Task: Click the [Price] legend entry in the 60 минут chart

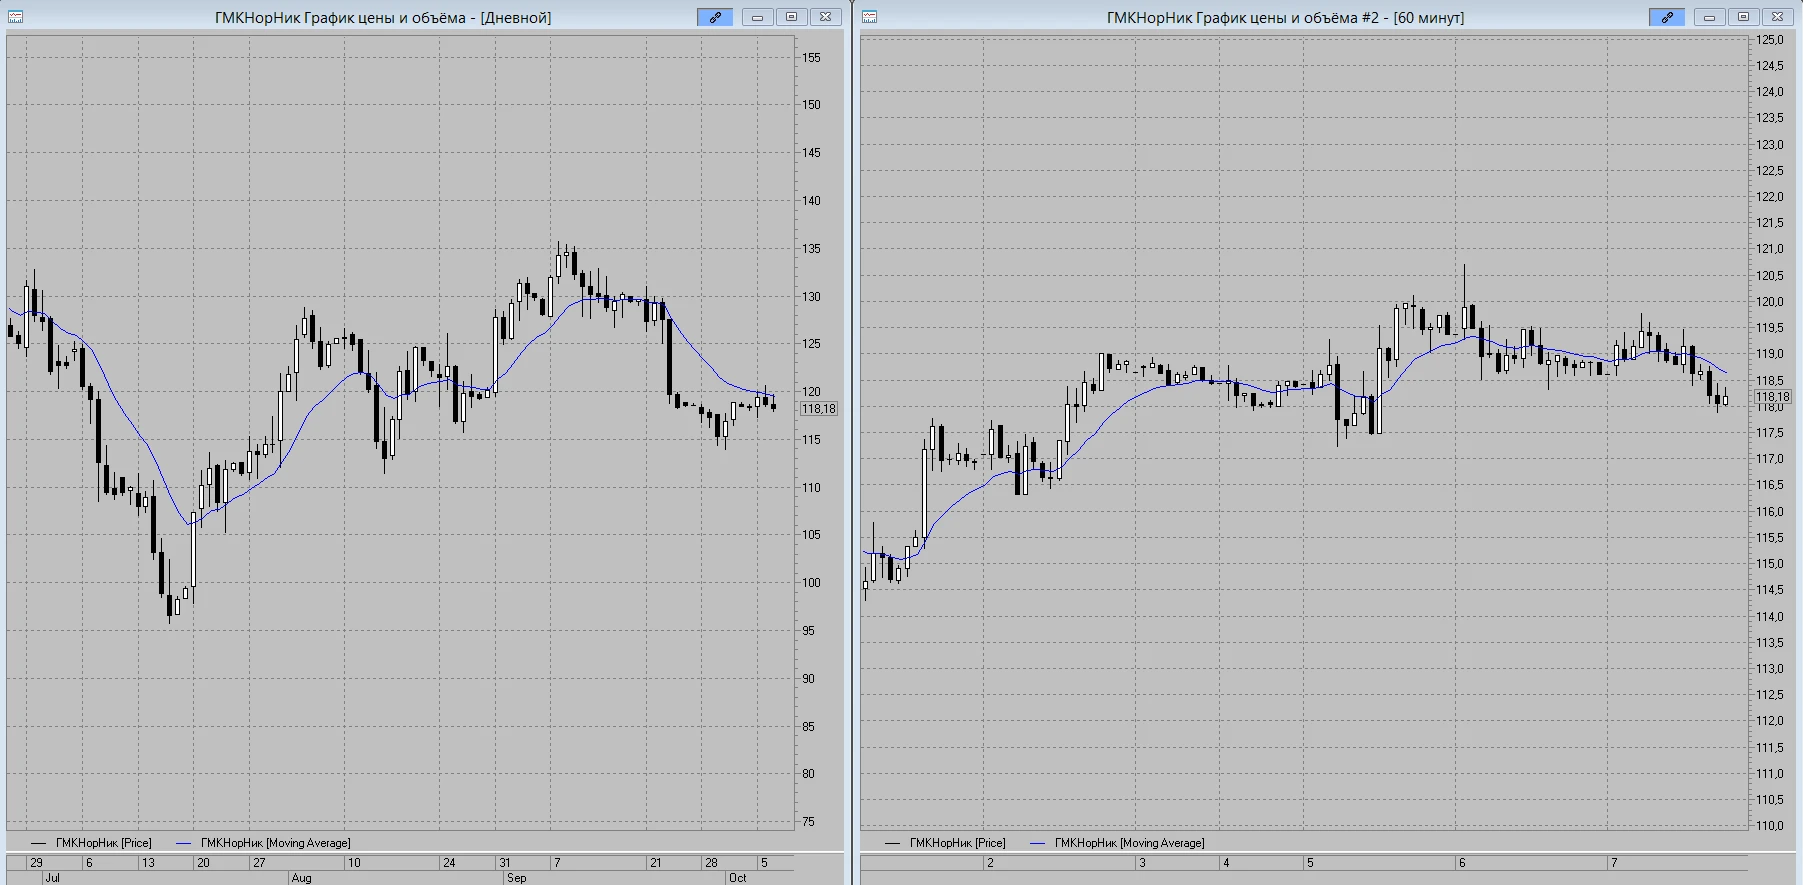Action: (945, 843)
